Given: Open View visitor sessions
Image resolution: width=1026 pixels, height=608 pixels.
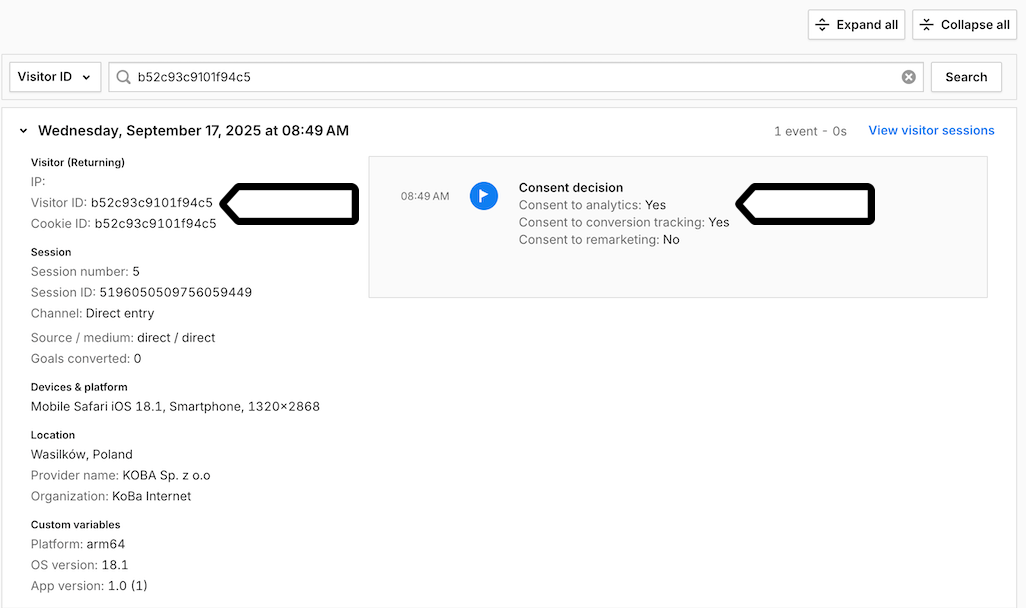Looking at the screenshot, I should pos(931,130).
